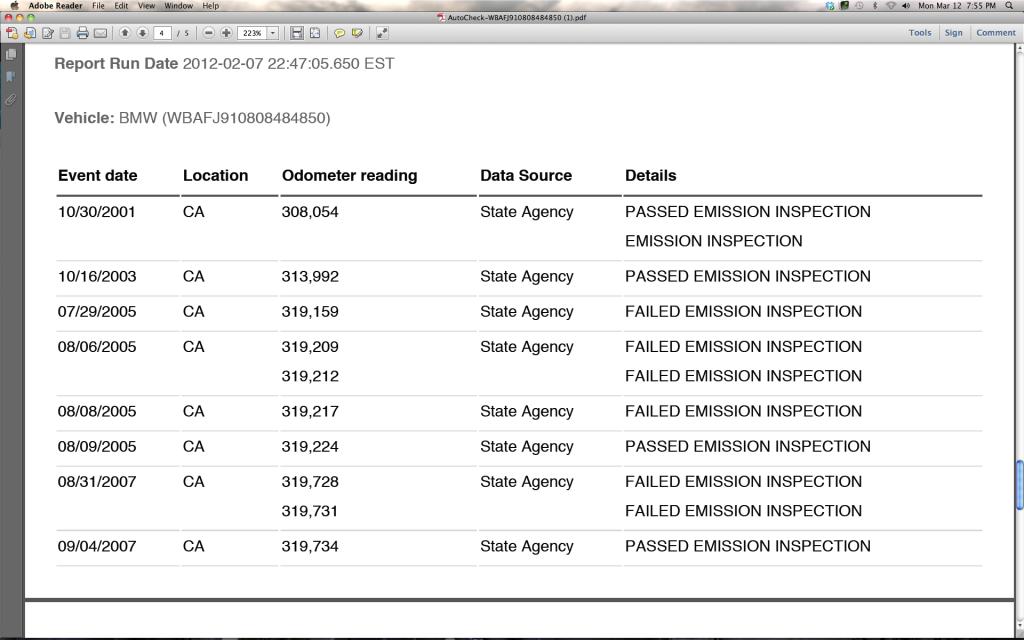
Task: Open the Sign pane
Action: pos(953,33)
